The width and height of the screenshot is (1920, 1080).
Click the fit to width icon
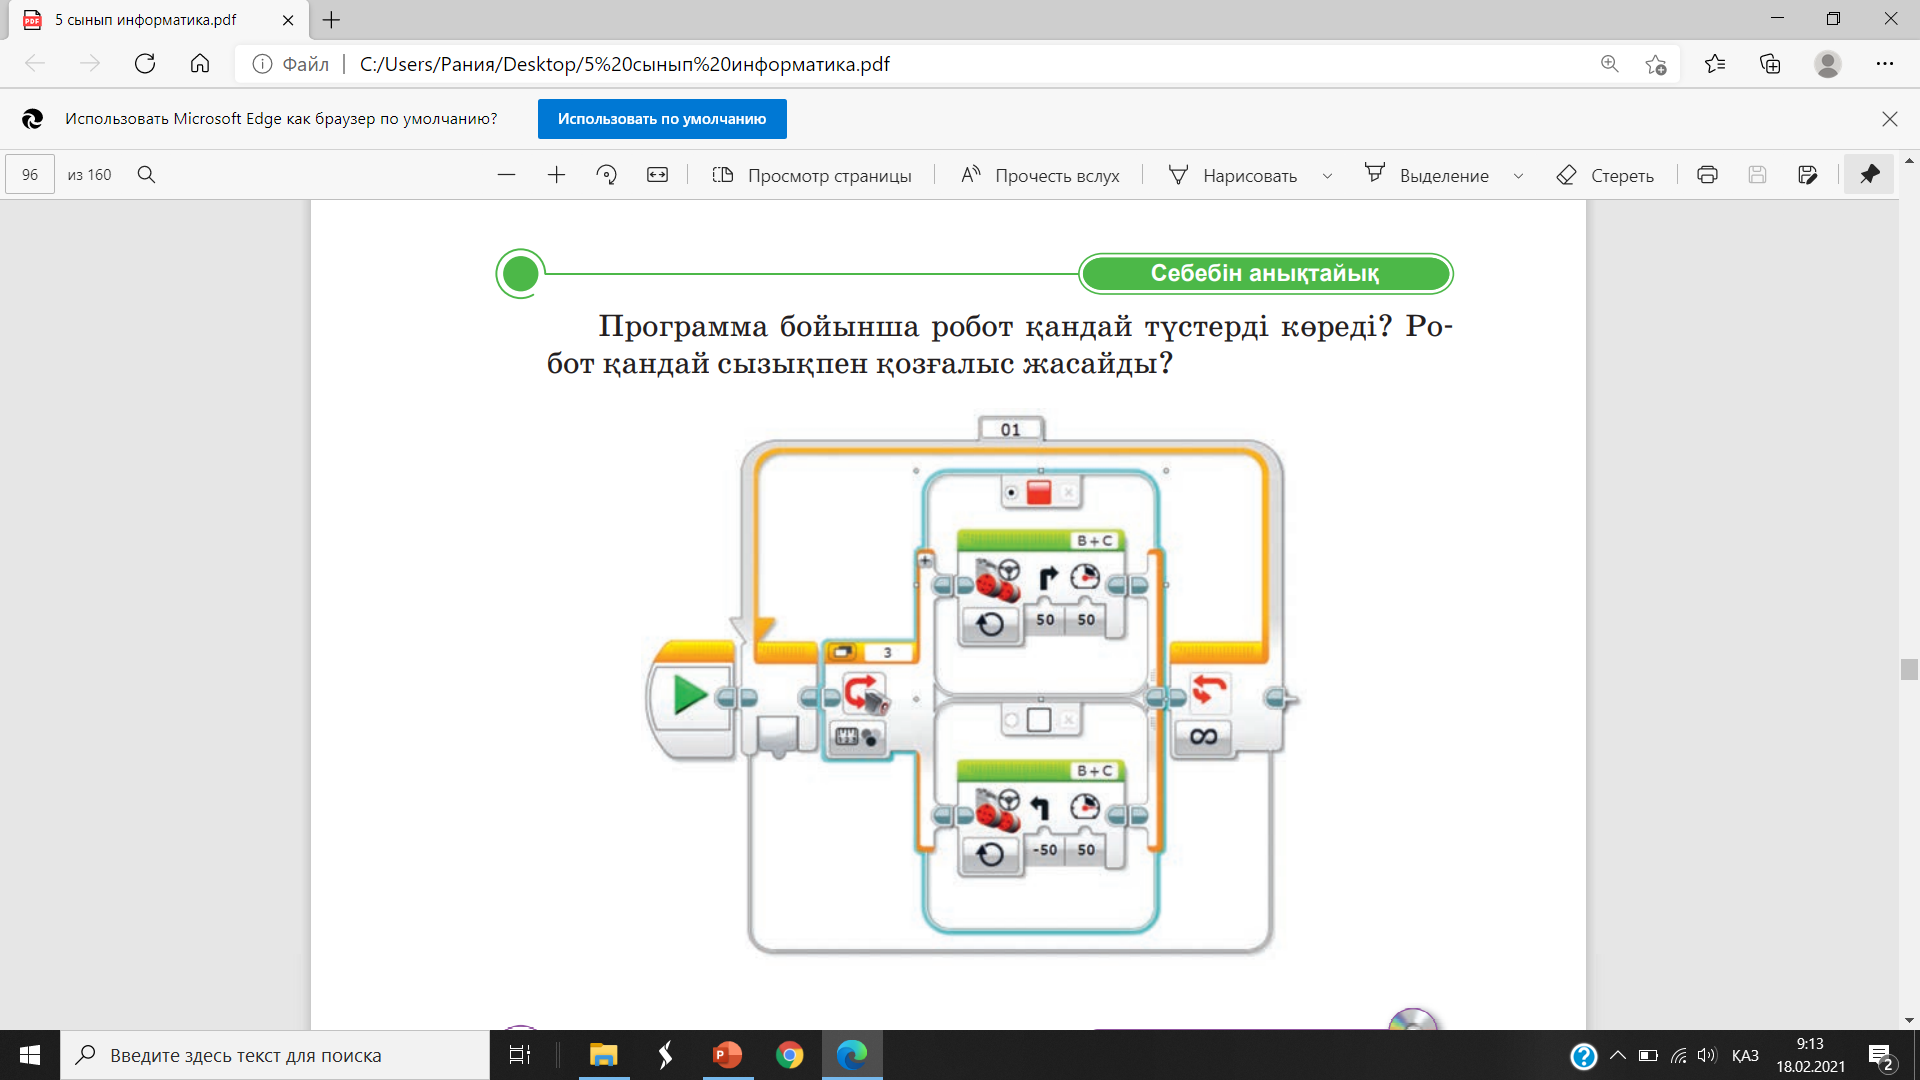pos(657,175)
